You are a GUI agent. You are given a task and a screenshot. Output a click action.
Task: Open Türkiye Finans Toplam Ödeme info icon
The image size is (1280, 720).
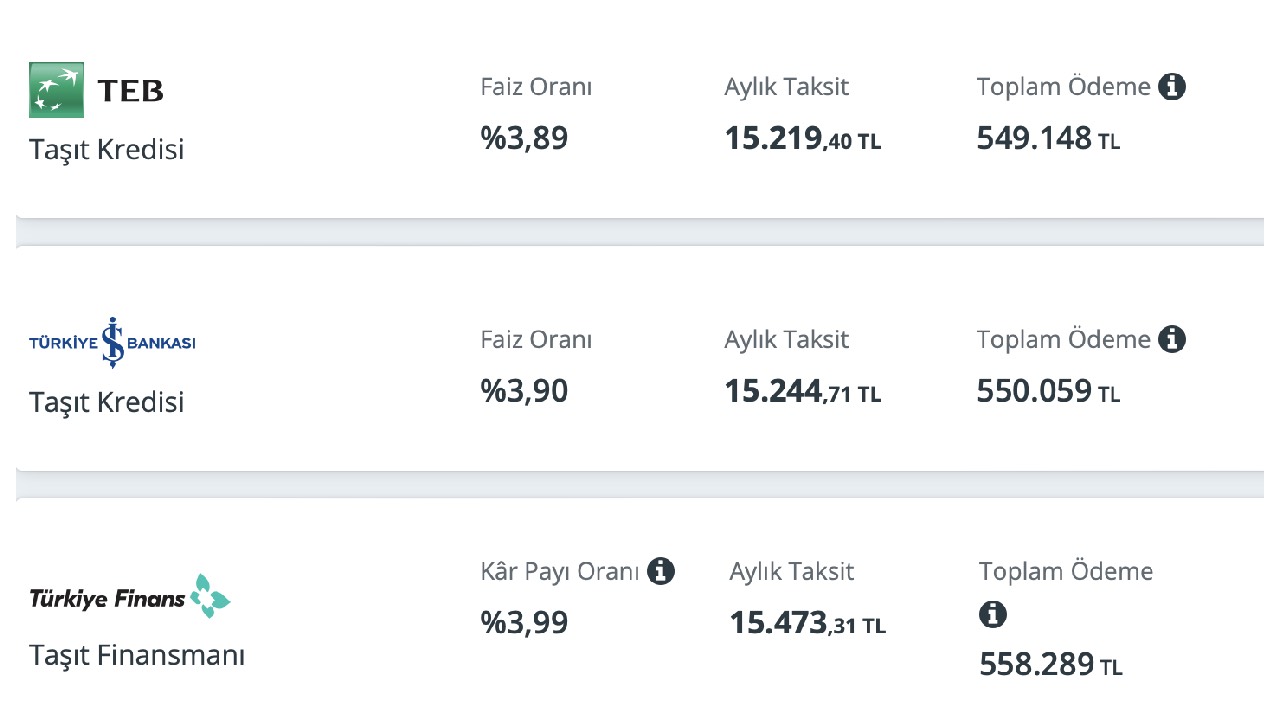click(x=993, y=614)
